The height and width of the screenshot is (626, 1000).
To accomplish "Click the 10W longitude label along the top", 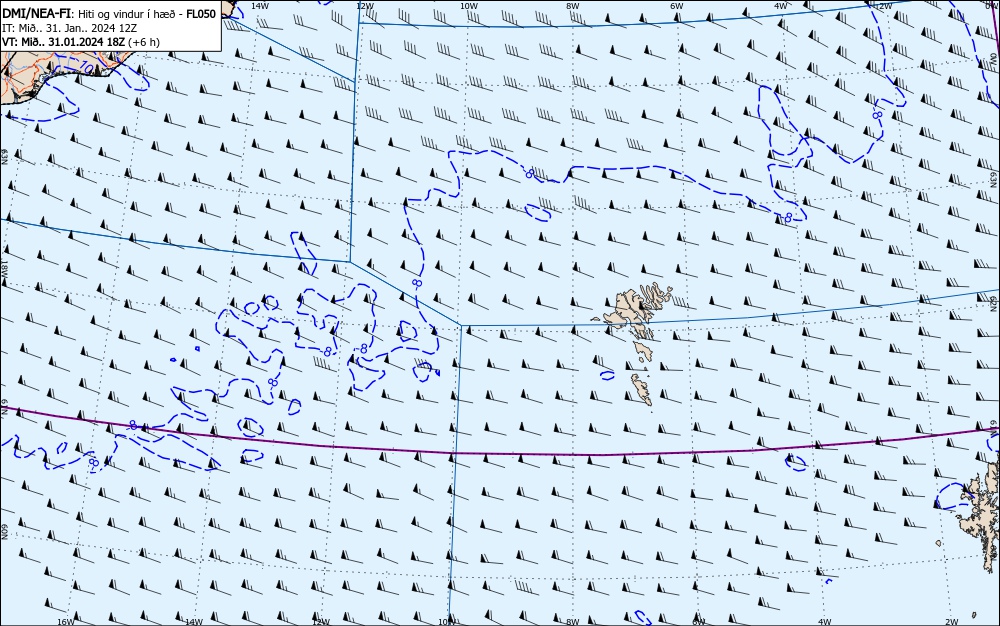I will pyautogui.click(x=469, y=5).
